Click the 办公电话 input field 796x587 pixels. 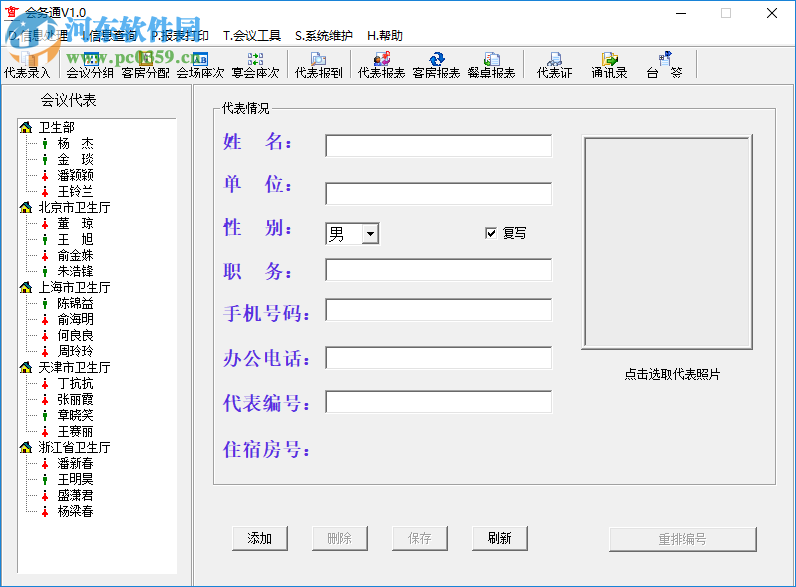pyautogui.click(x=439, y=357)
